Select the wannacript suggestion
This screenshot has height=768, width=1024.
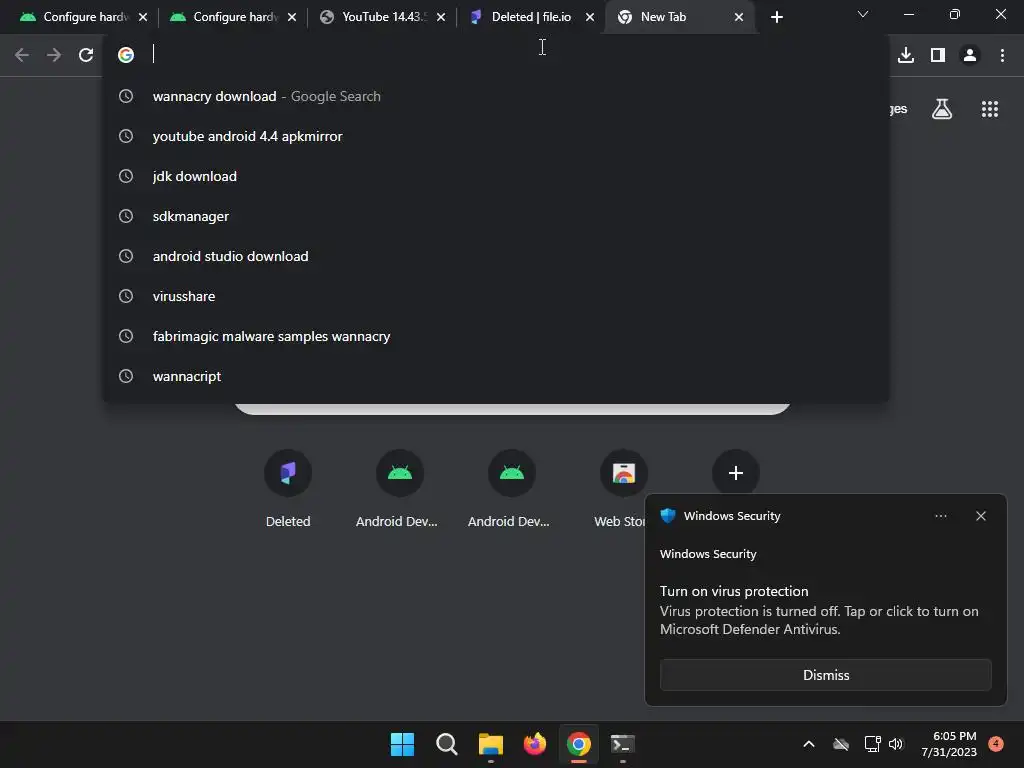click(496, 376)
